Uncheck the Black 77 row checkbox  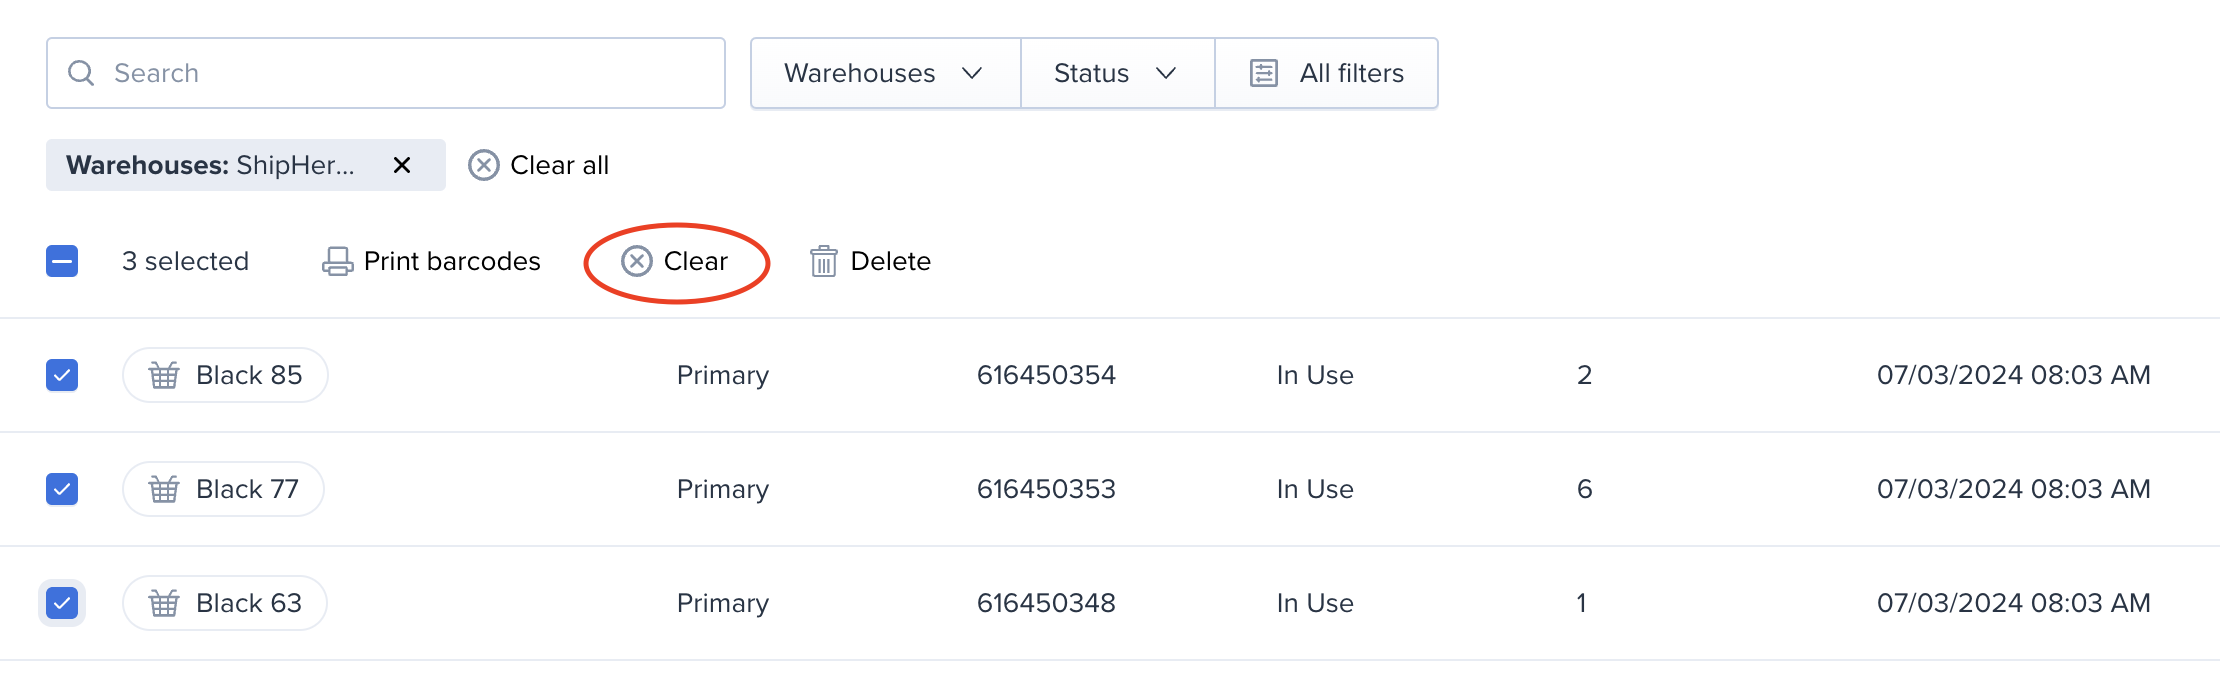(x=62, y=489)
